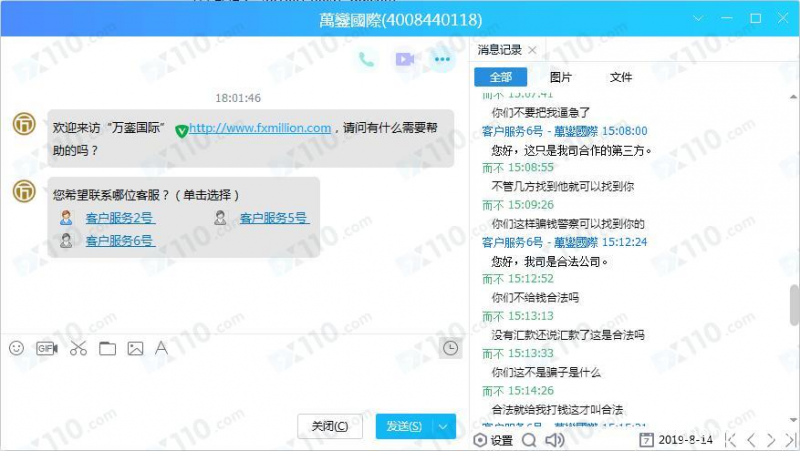Switch to the 全部 tab

[x=501, y=77]
